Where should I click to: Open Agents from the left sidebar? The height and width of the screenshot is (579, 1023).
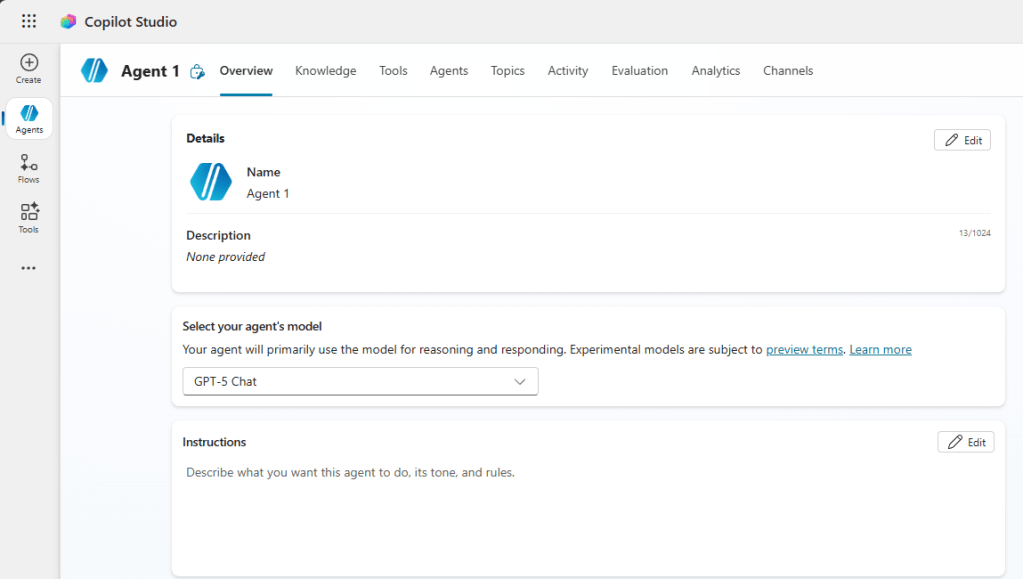(29, 119)
